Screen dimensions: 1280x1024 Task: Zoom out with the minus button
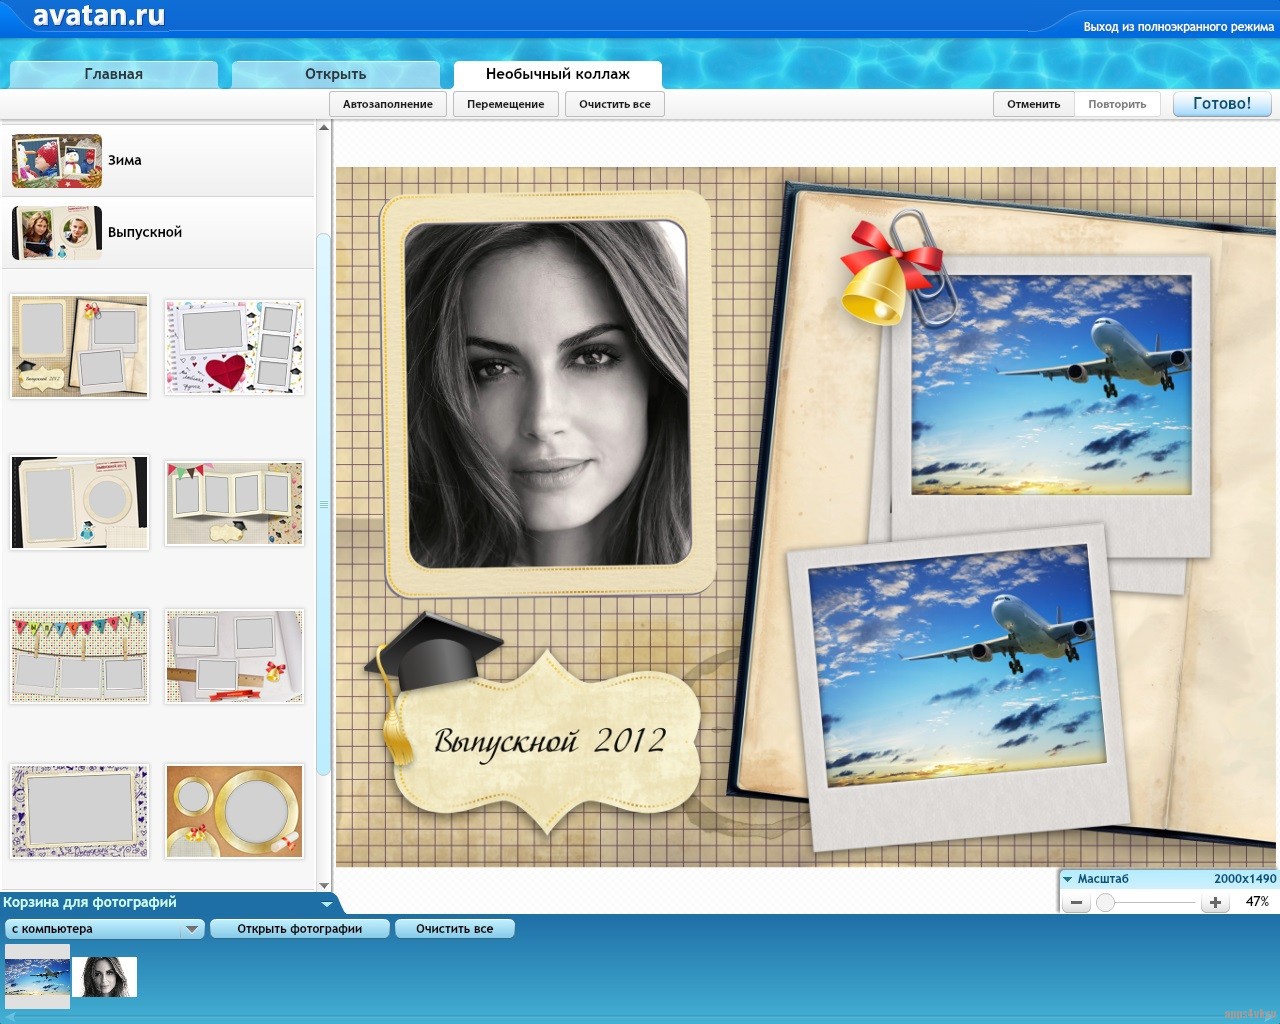tap(1077, 903)
